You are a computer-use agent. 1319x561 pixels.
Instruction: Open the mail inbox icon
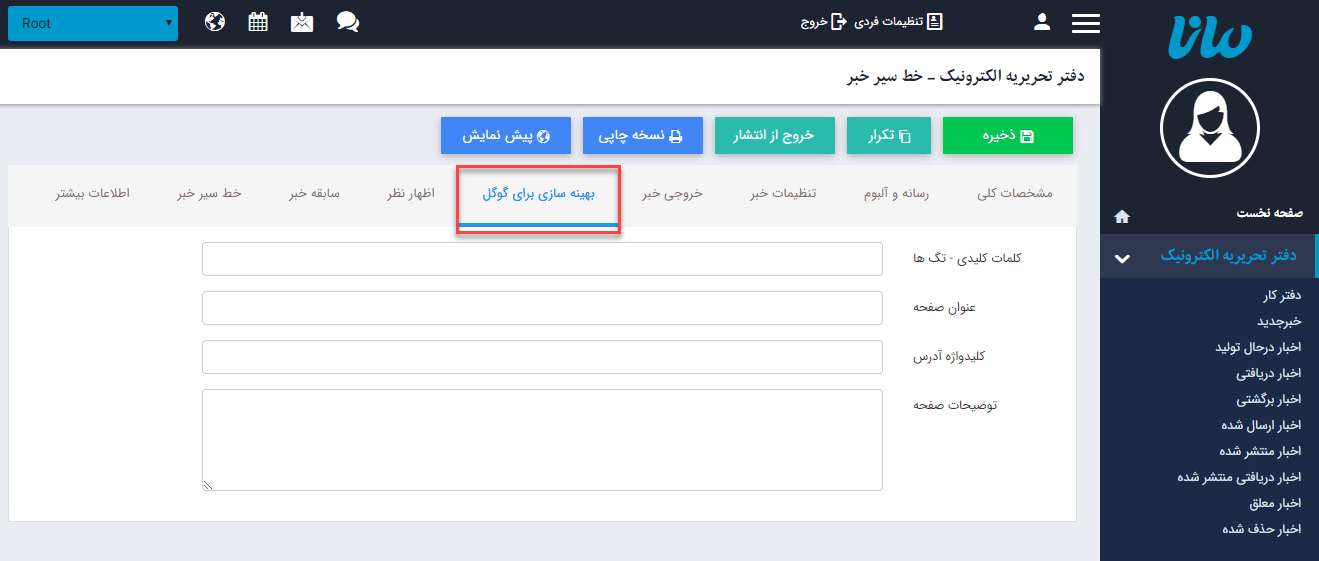point(302,22)
